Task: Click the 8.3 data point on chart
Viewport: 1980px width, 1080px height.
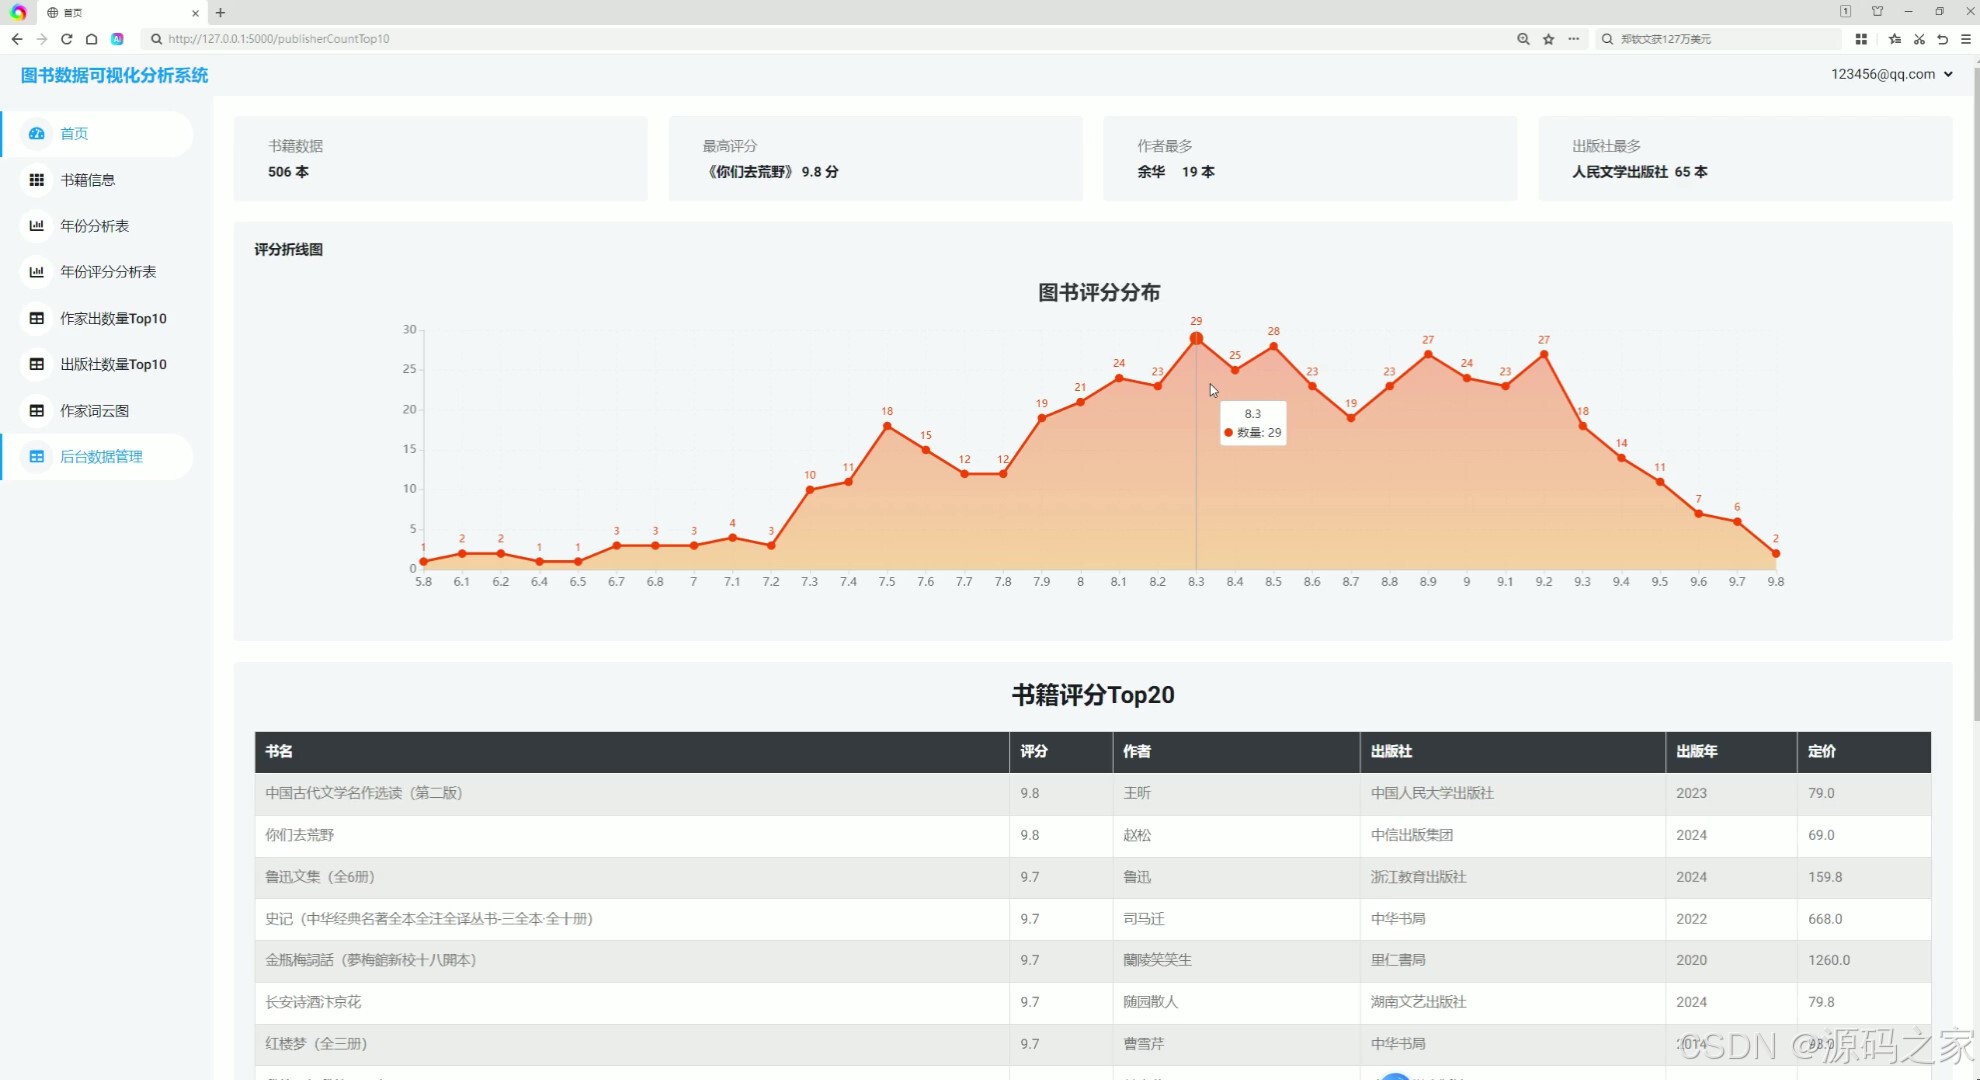Action: pyautogui.click(x=1196, y=338)
